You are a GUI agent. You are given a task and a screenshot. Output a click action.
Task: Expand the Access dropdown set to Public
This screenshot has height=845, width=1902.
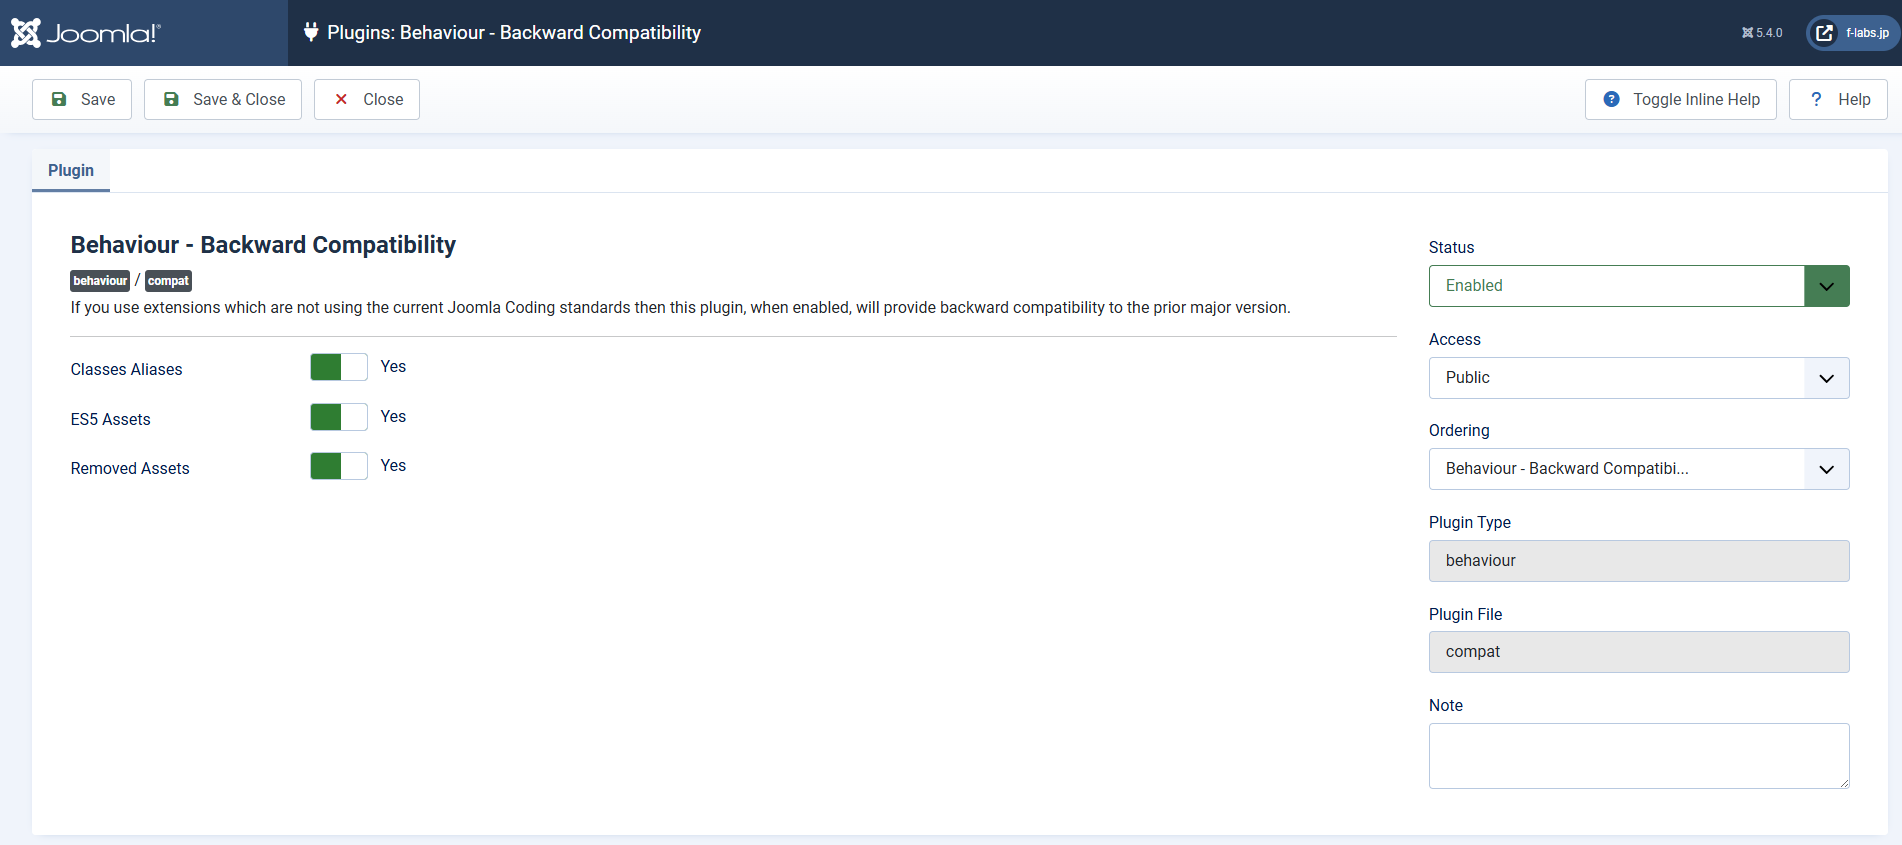[1638, 378]
